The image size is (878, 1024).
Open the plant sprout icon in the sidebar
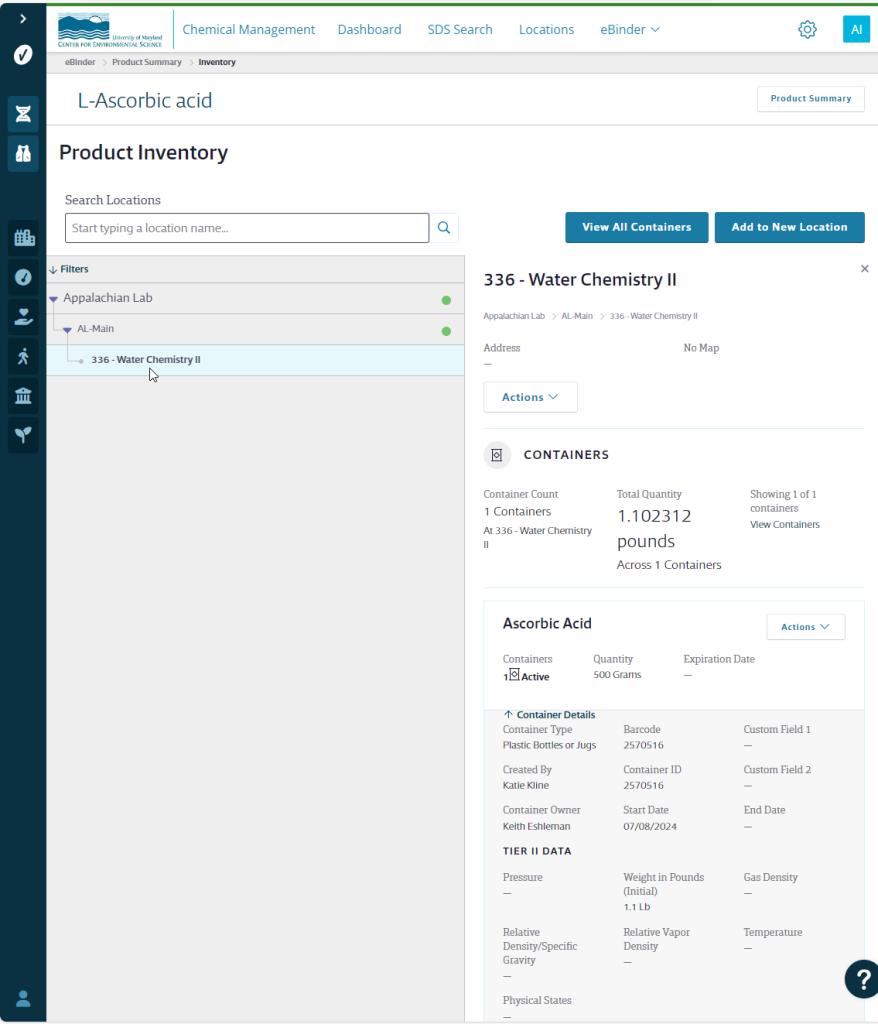point(23,434)
